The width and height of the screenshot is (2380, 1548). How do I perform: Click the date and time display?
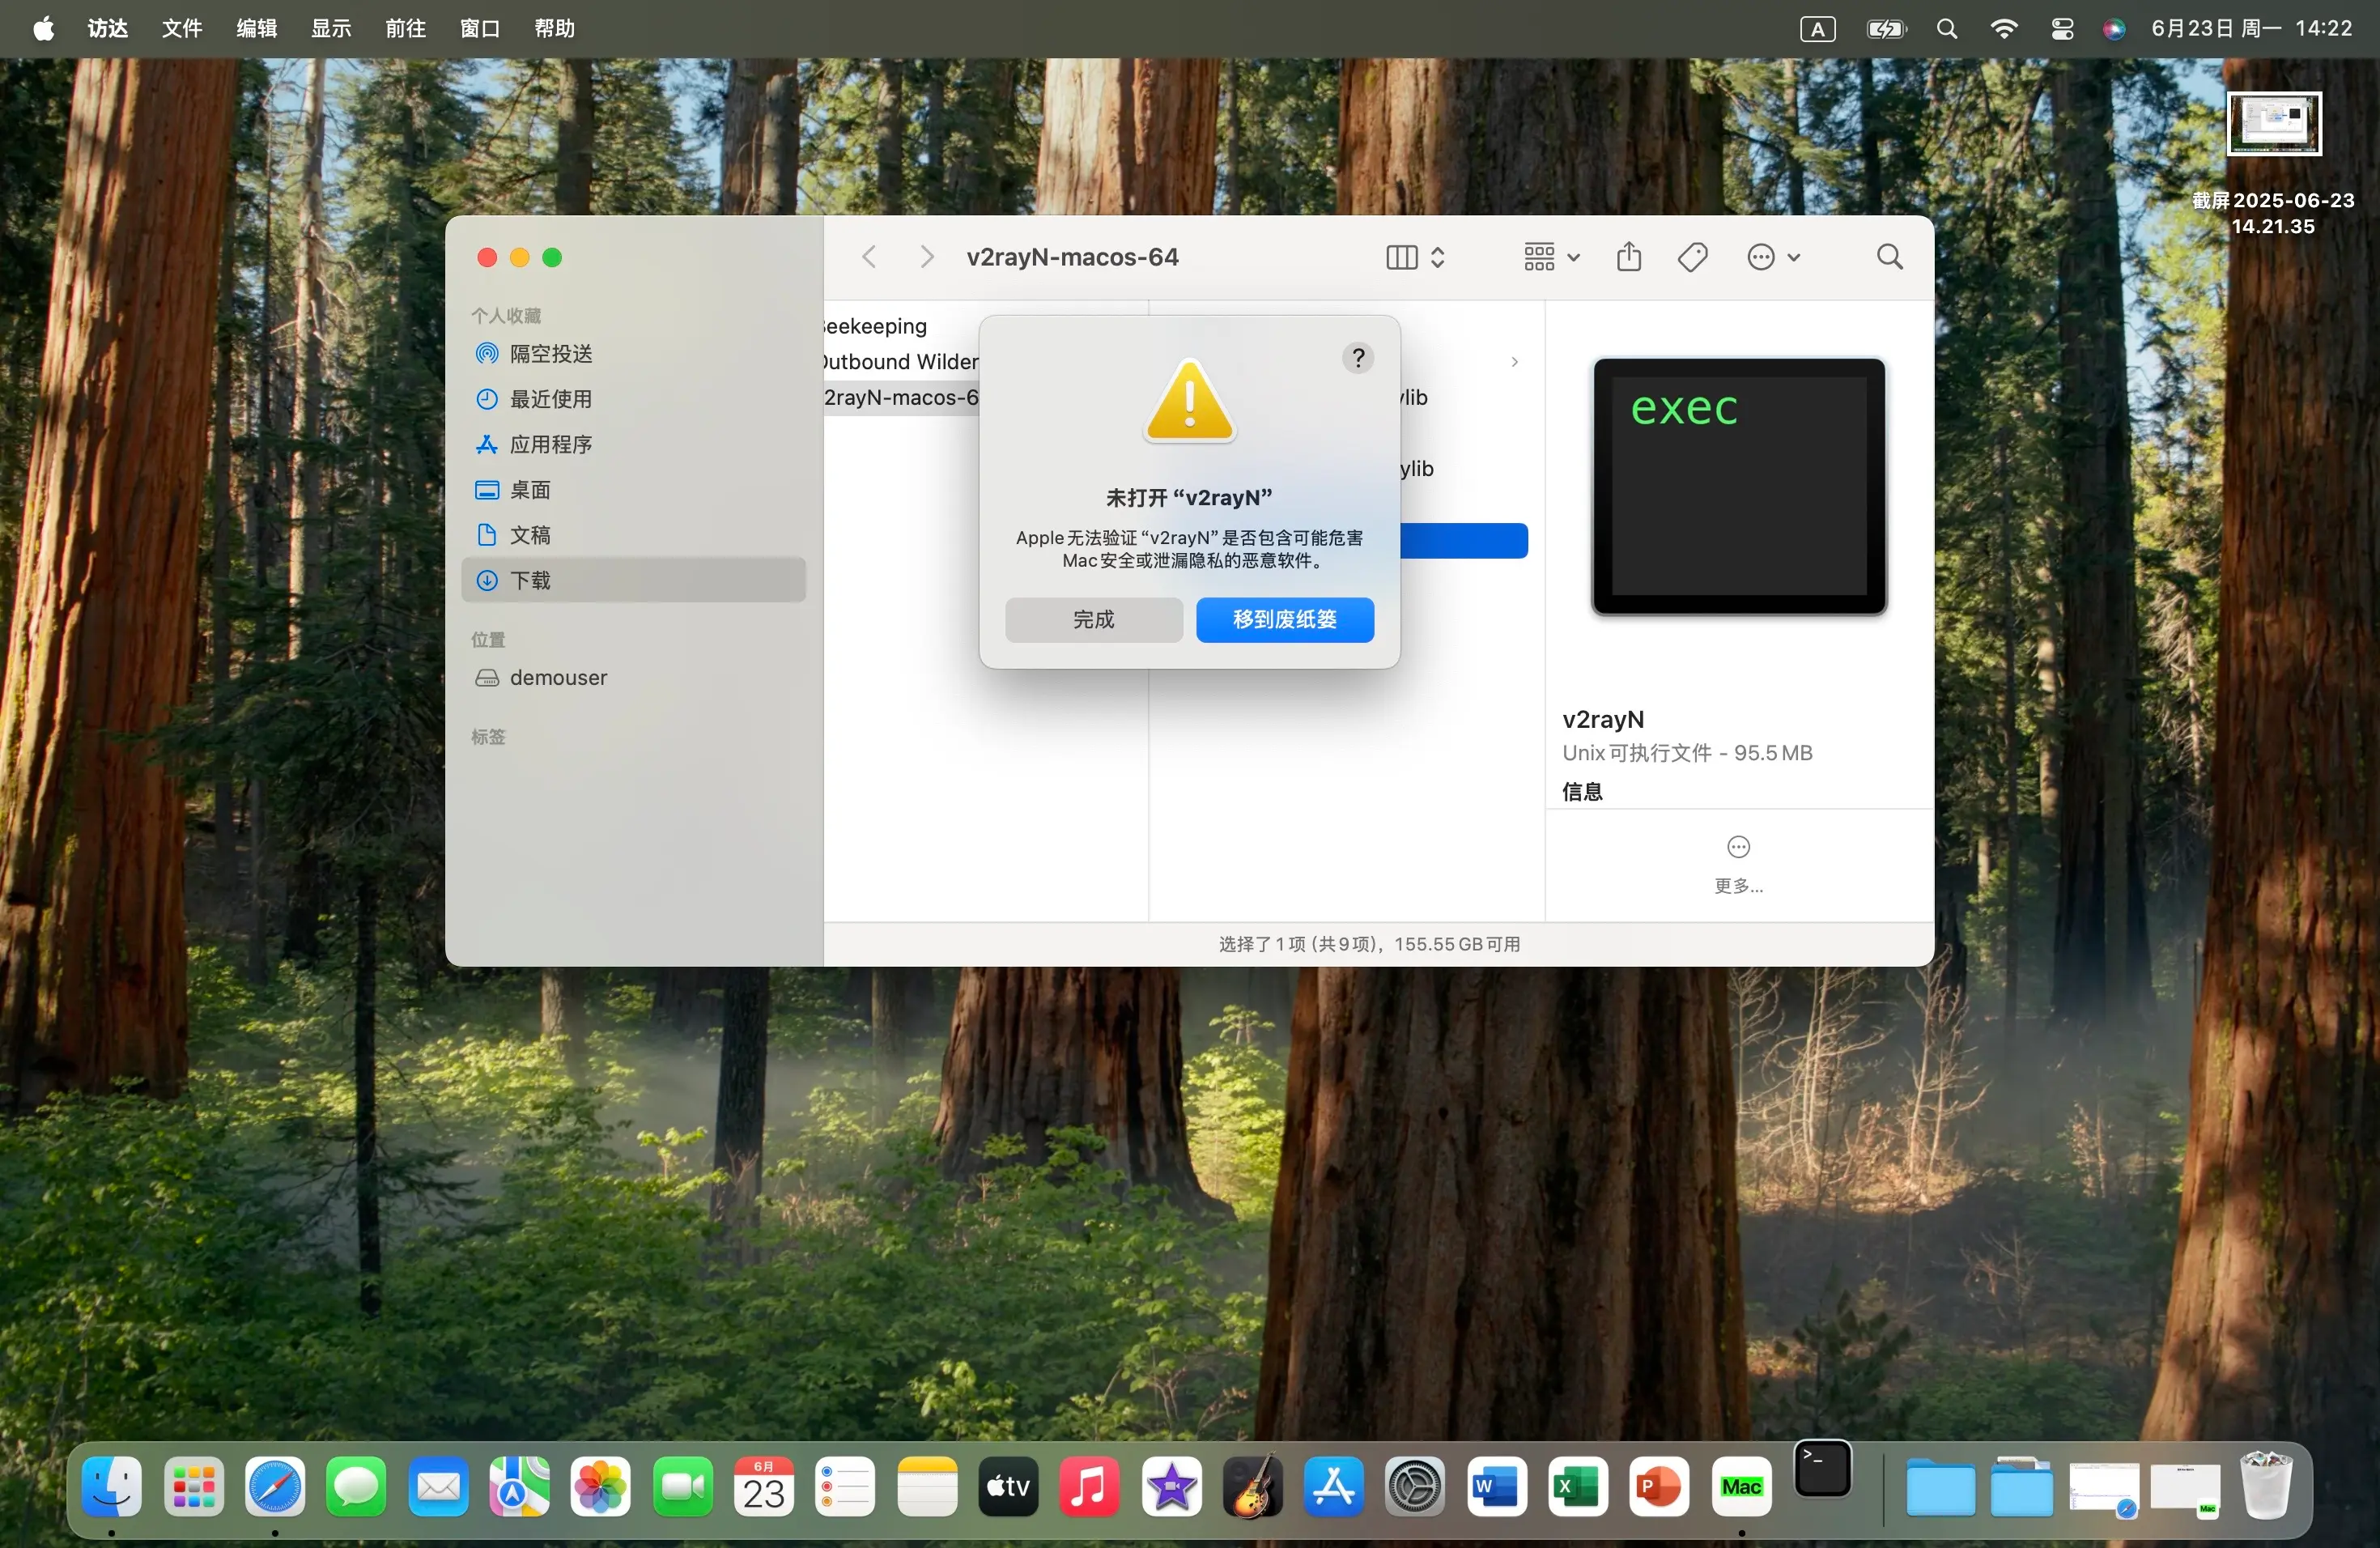pos(2251,28)
